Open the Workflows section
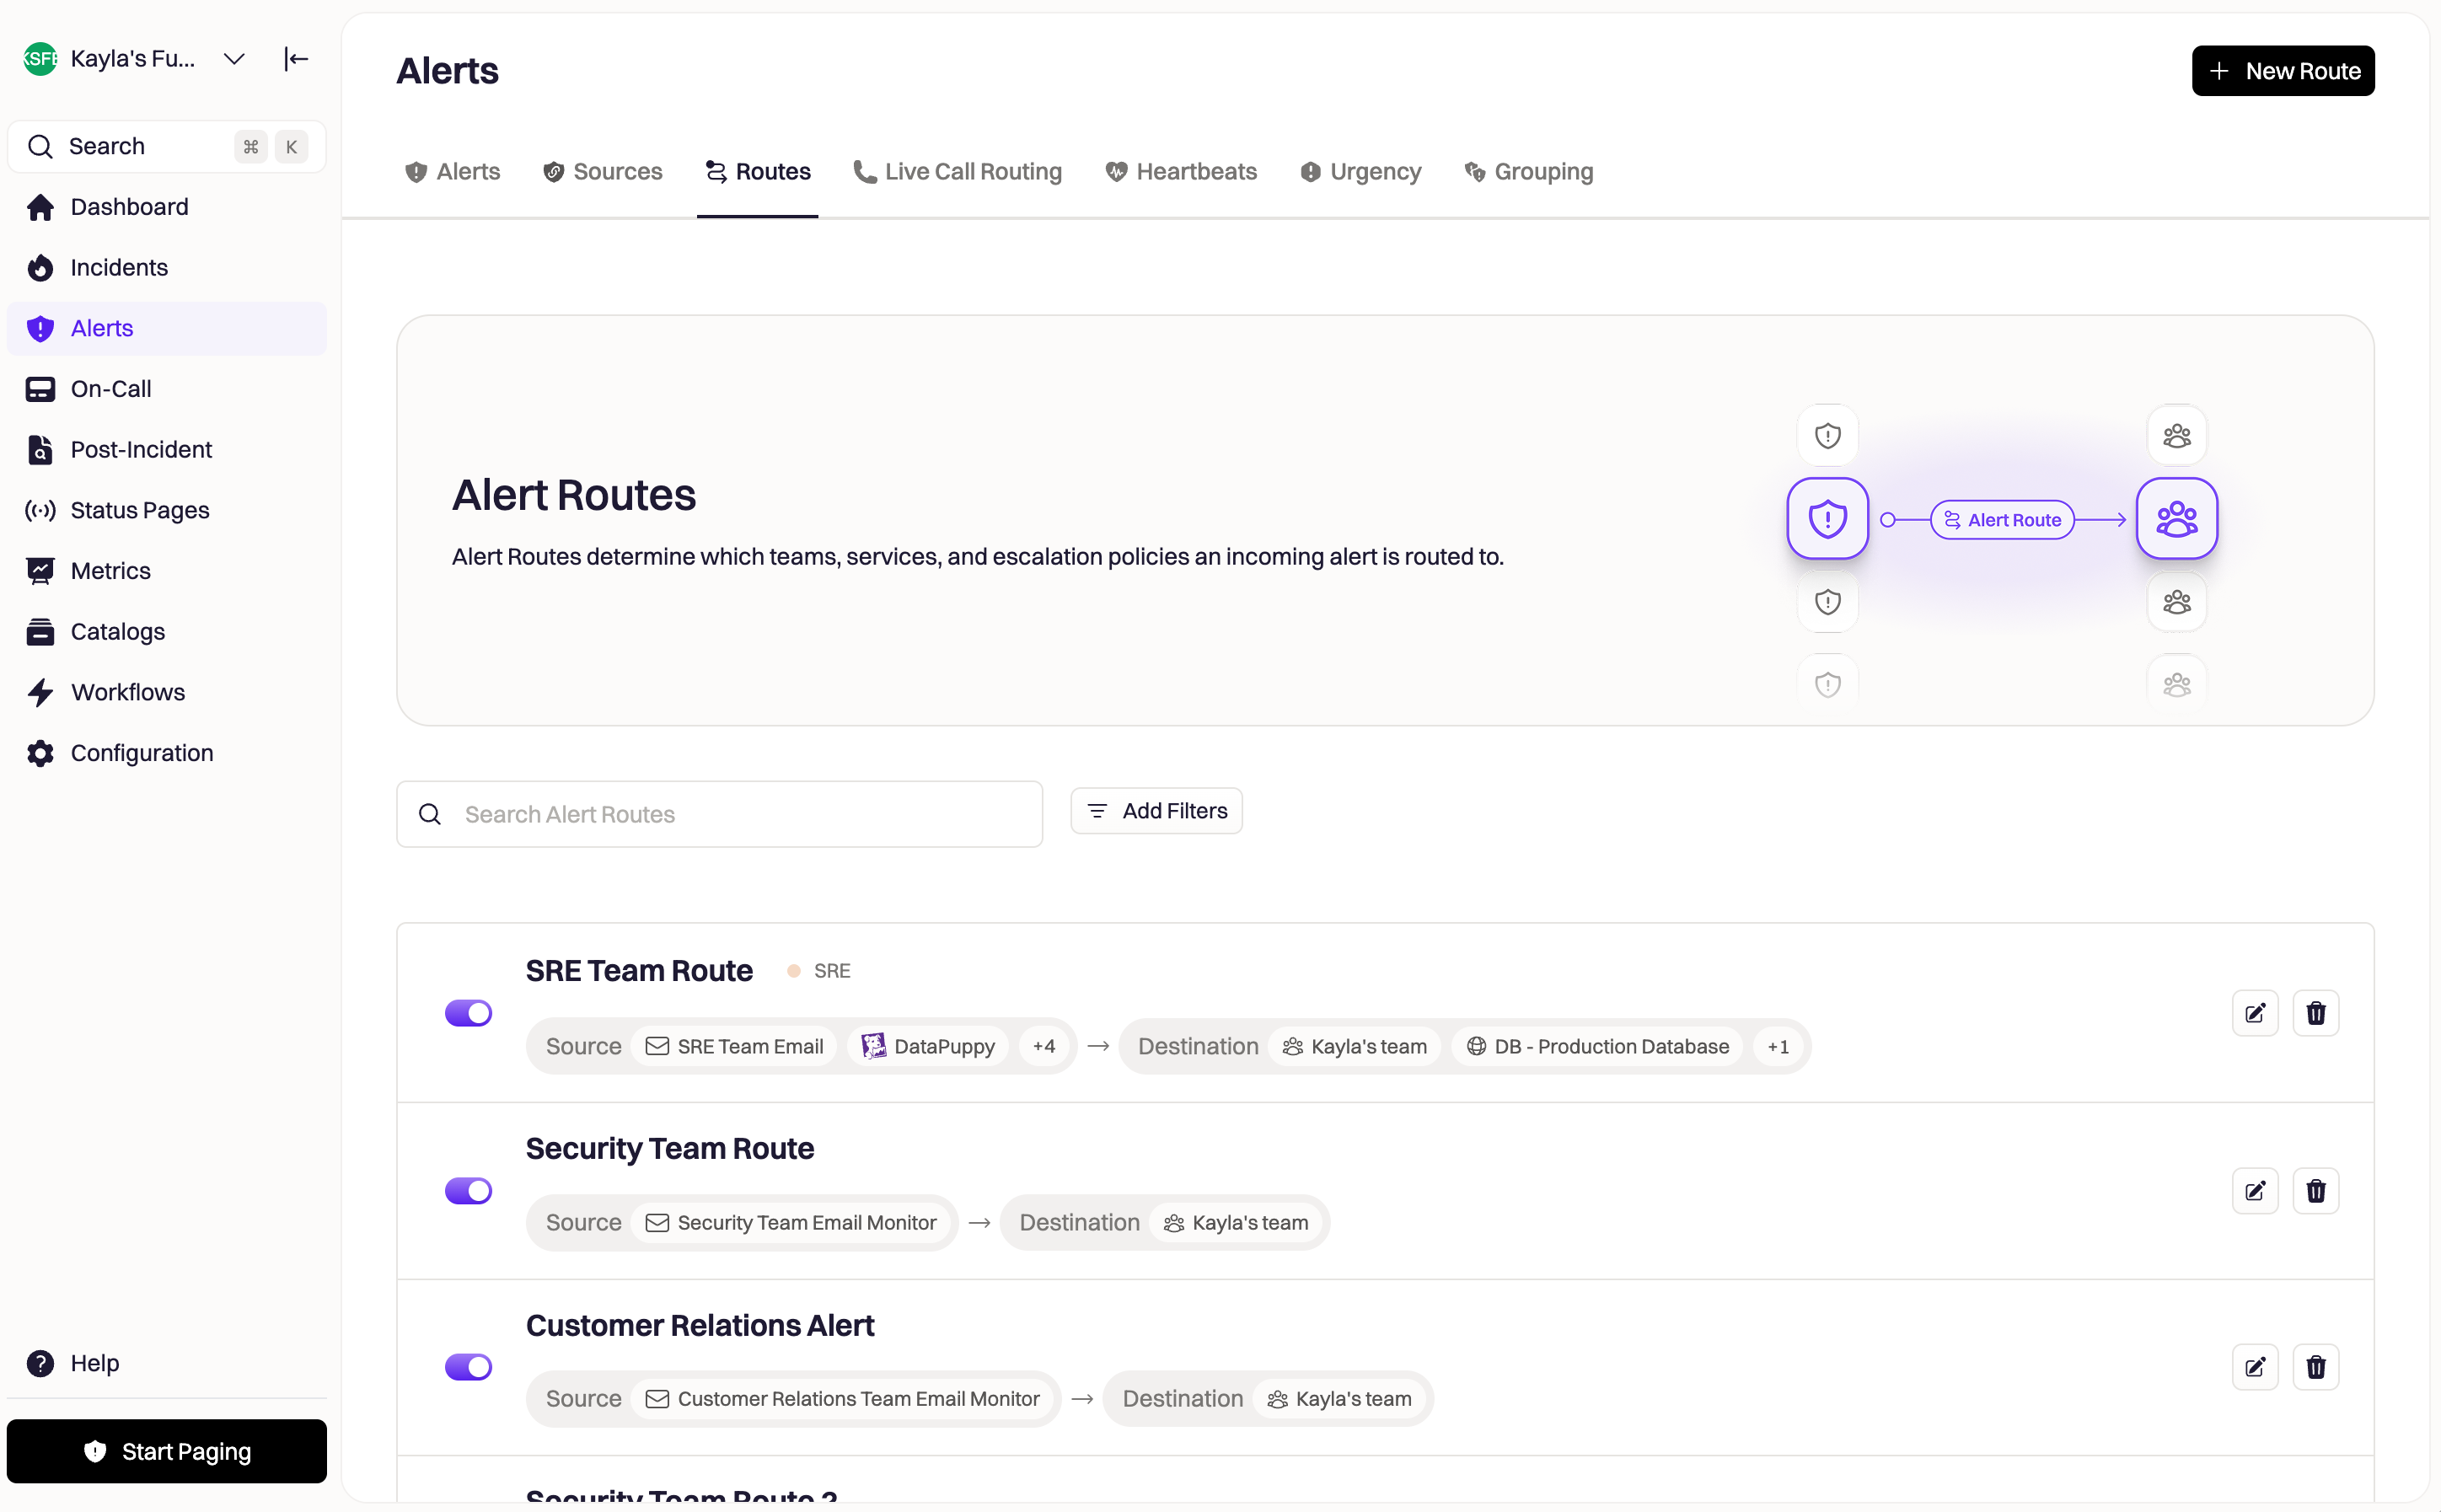Screen dimensions: 2441x1512 click(127, 692)
